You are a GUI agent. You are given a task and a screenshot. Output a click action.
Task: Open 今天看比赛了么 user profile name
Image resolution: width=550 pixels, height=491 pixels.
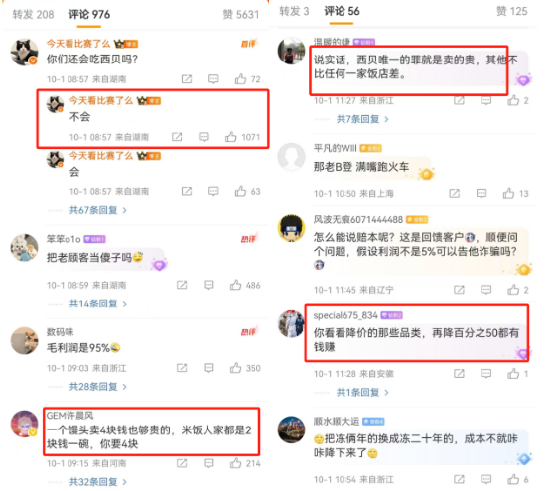pos(79,44)
